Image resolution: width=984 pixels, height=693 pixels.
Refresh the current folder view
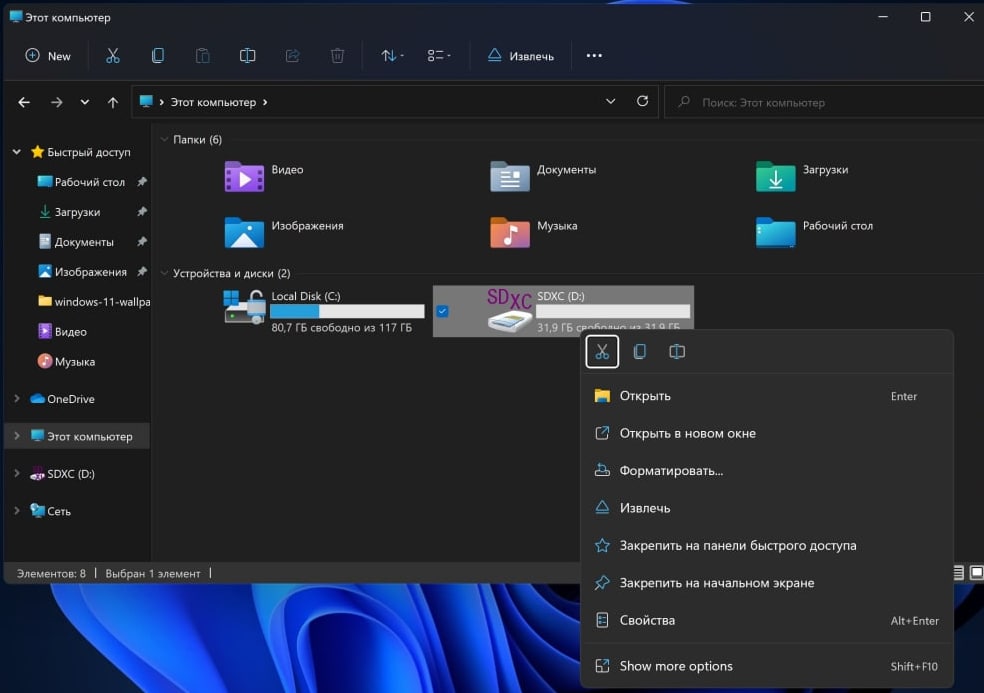[x=642, y=101]
